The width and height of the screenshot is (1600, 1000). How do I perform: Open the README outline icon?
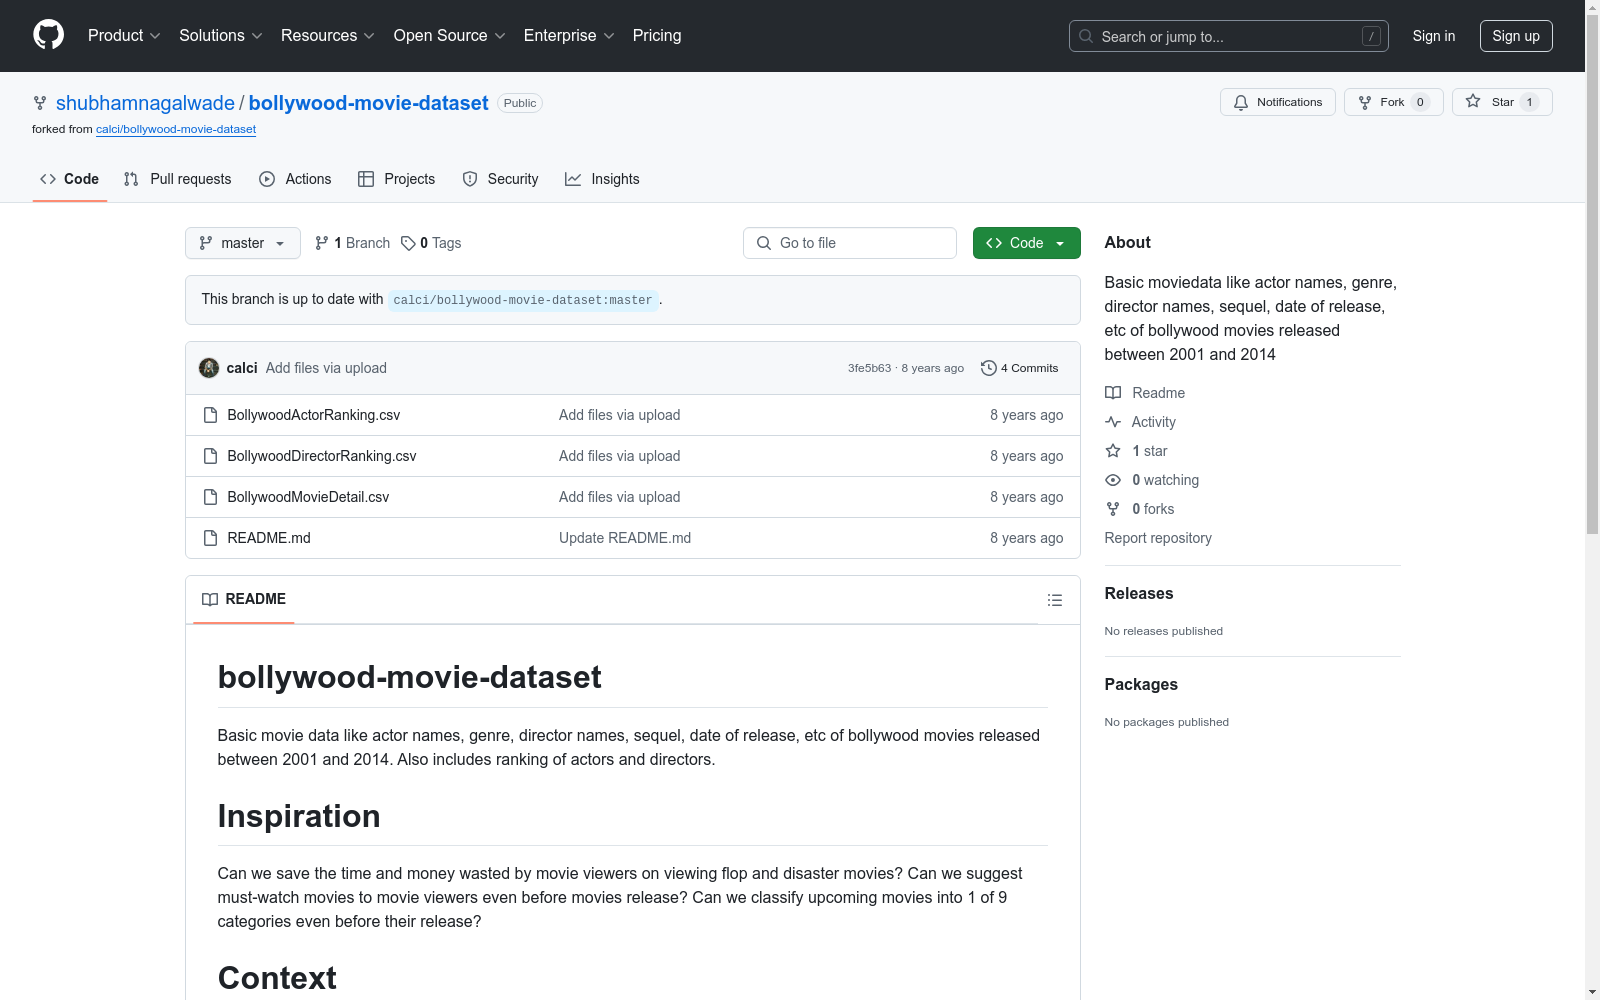pyautogui.click(x=1054, y=600)
